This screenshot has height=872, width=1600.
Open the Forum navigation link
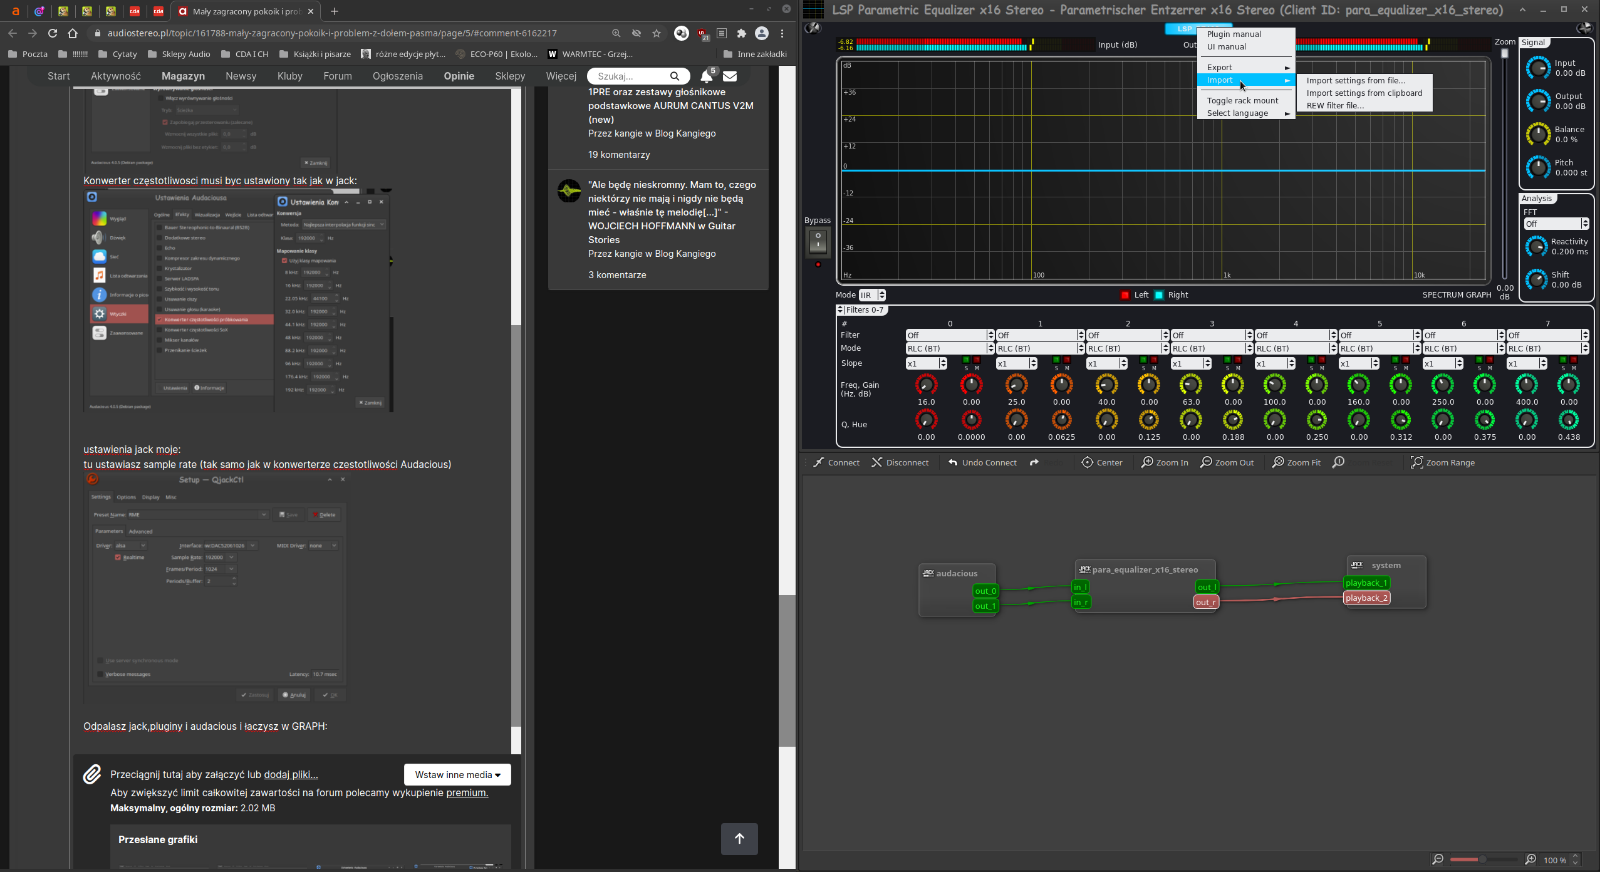(x=337, y=76)
